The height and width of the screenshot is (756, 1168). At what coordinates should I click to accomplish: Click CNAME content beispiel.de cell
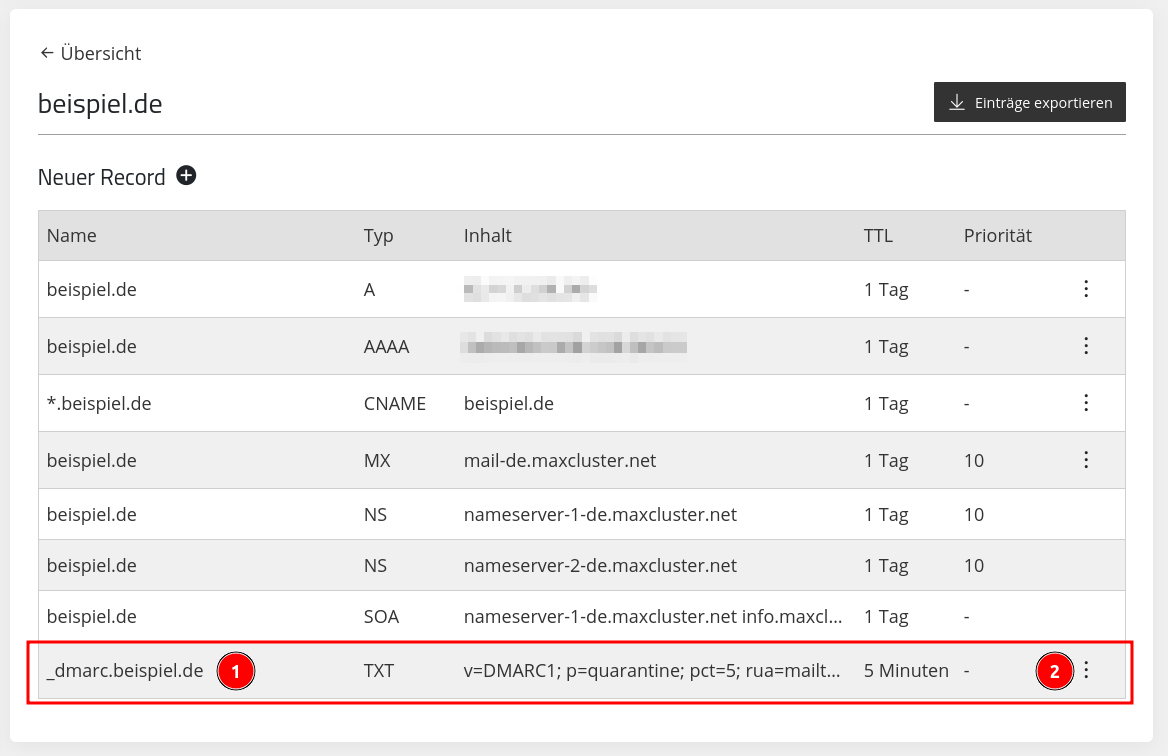tap(509, 403)
